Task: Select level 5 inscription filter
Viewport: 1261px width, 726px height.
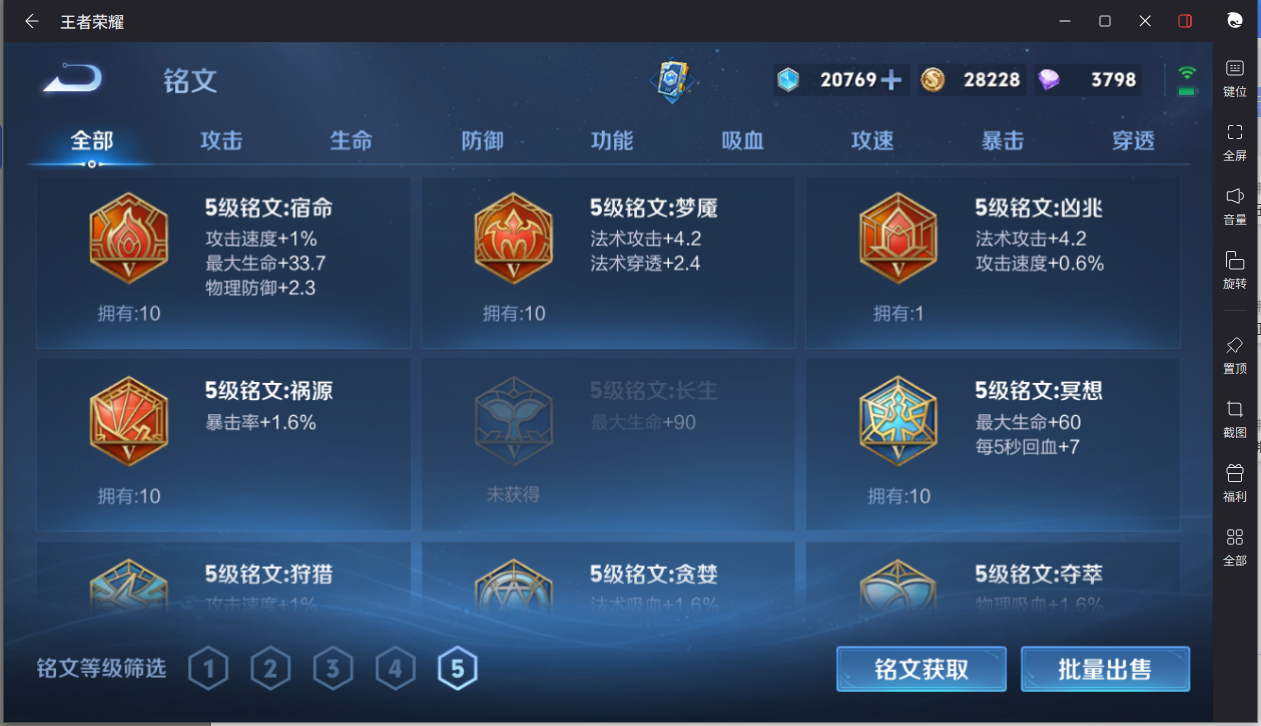Action: 457,669
